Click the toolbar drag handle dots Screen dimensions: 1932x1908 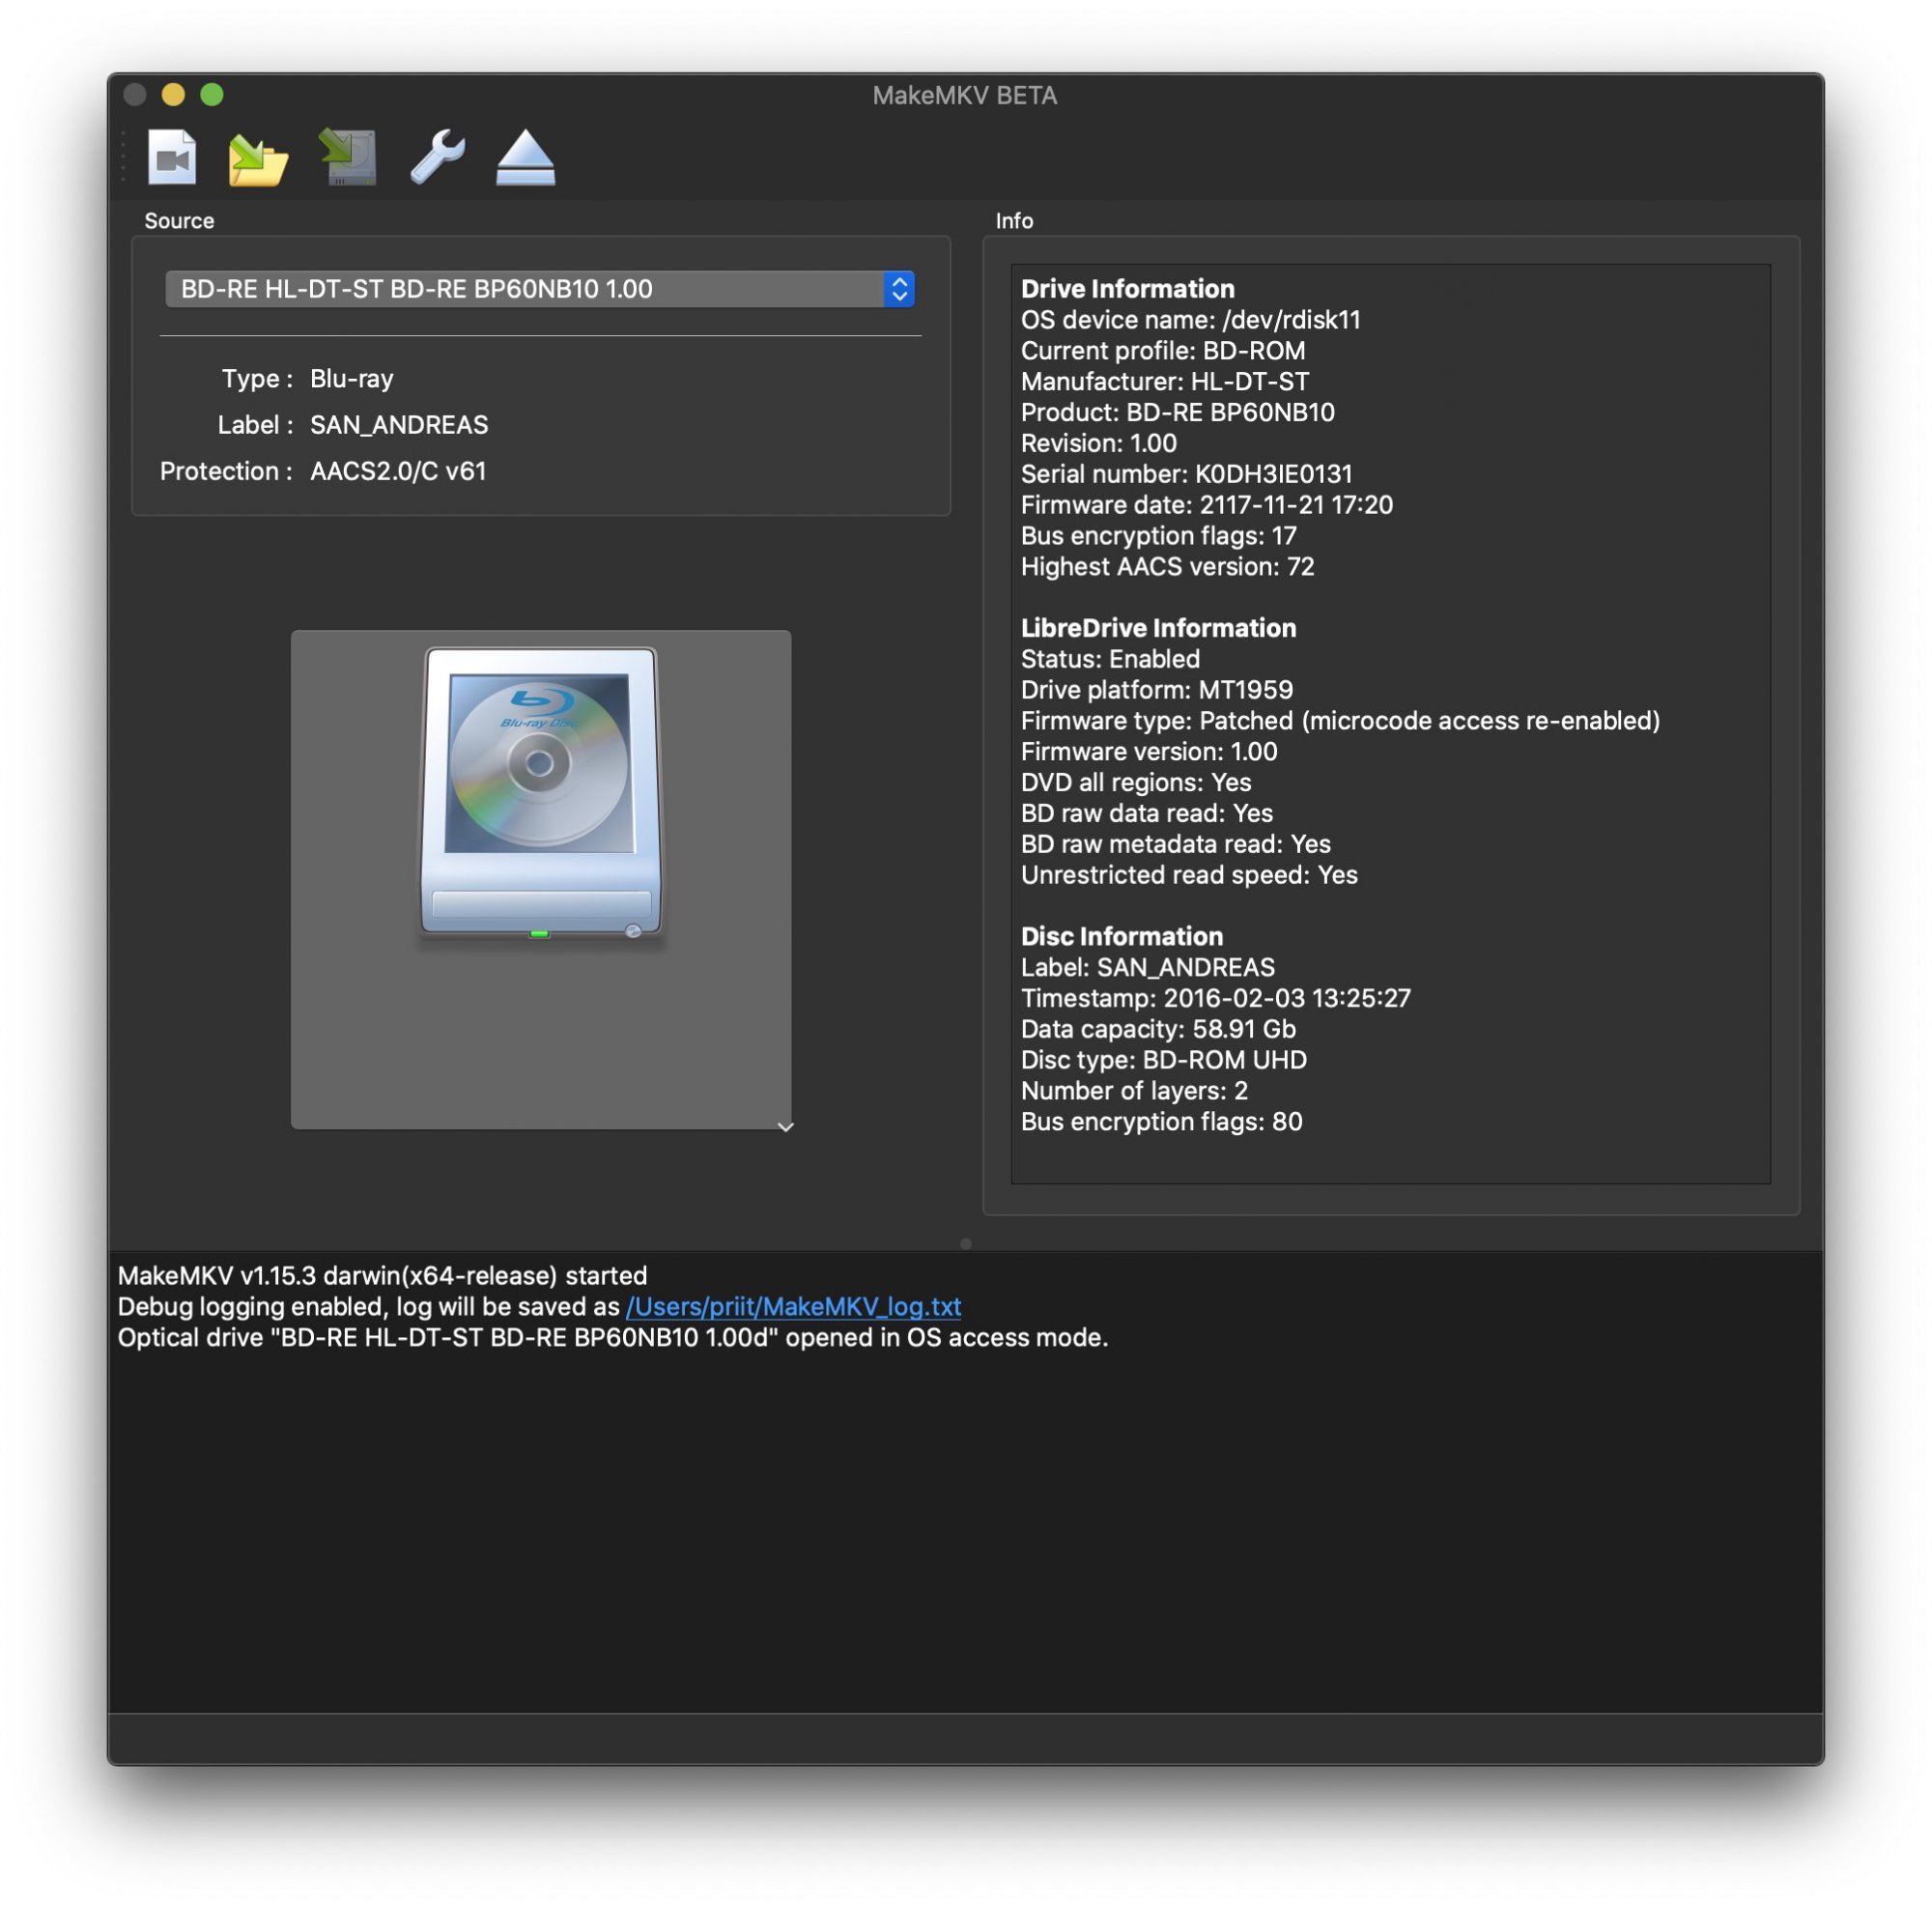[x=123, y=157]
